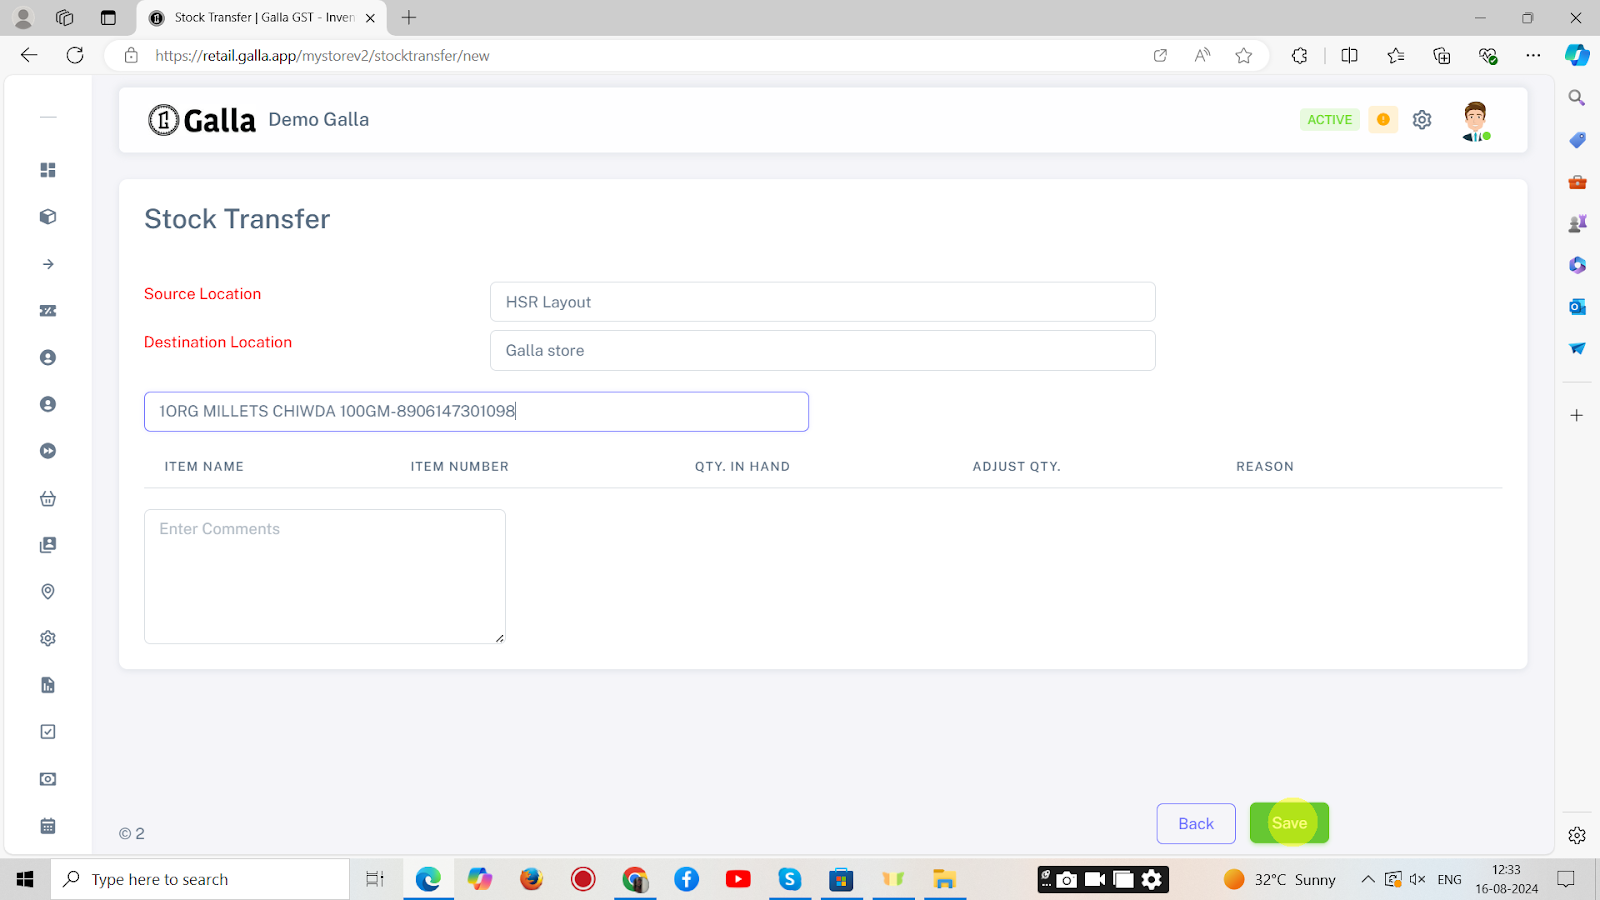This screenshot has height=900, width=1600.
Task: Open the dashboard grid icon in sidebar
Action: (x=48, y=170)
